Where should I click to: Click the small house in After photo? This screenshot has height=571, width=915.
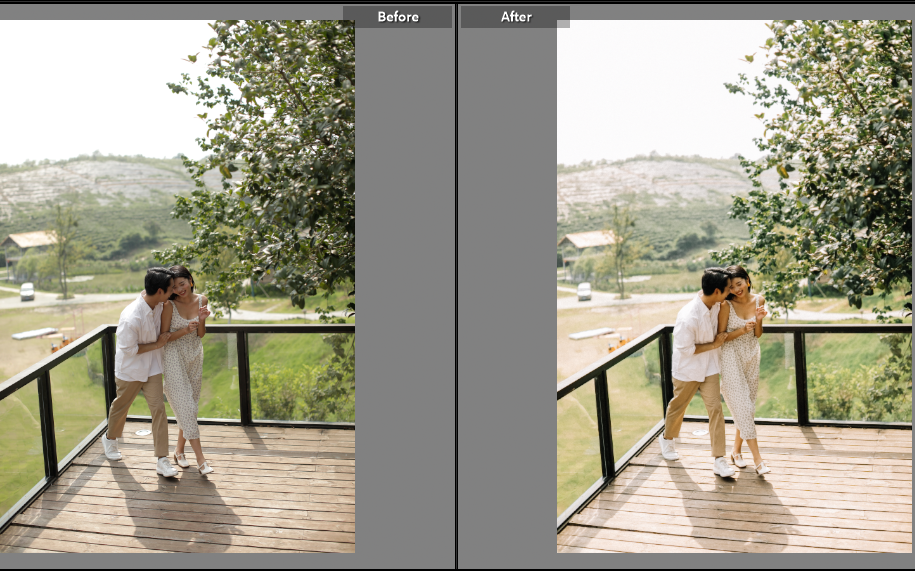click(586, 241)
